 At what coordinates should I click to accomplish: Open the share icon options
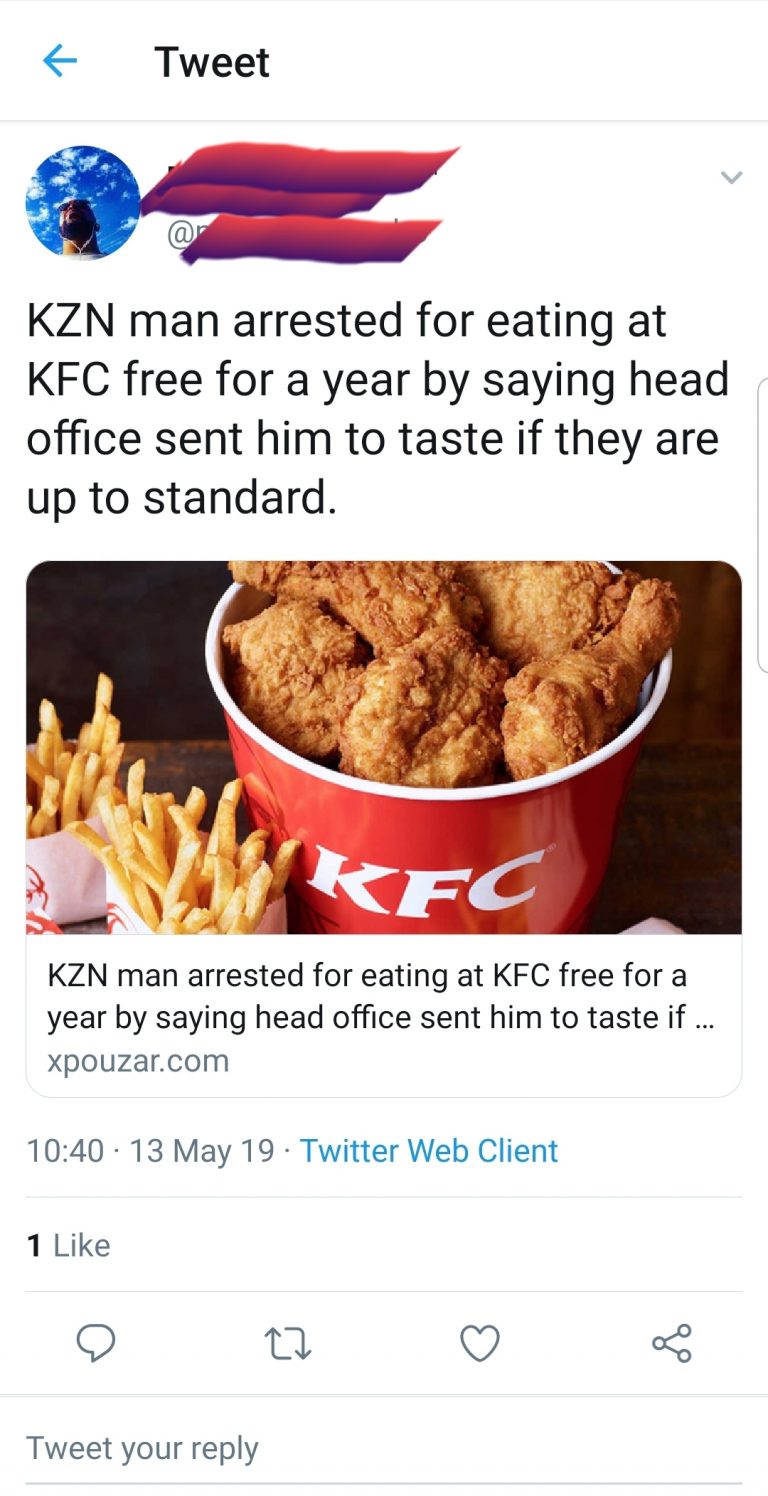click(x=671, y=1343)
